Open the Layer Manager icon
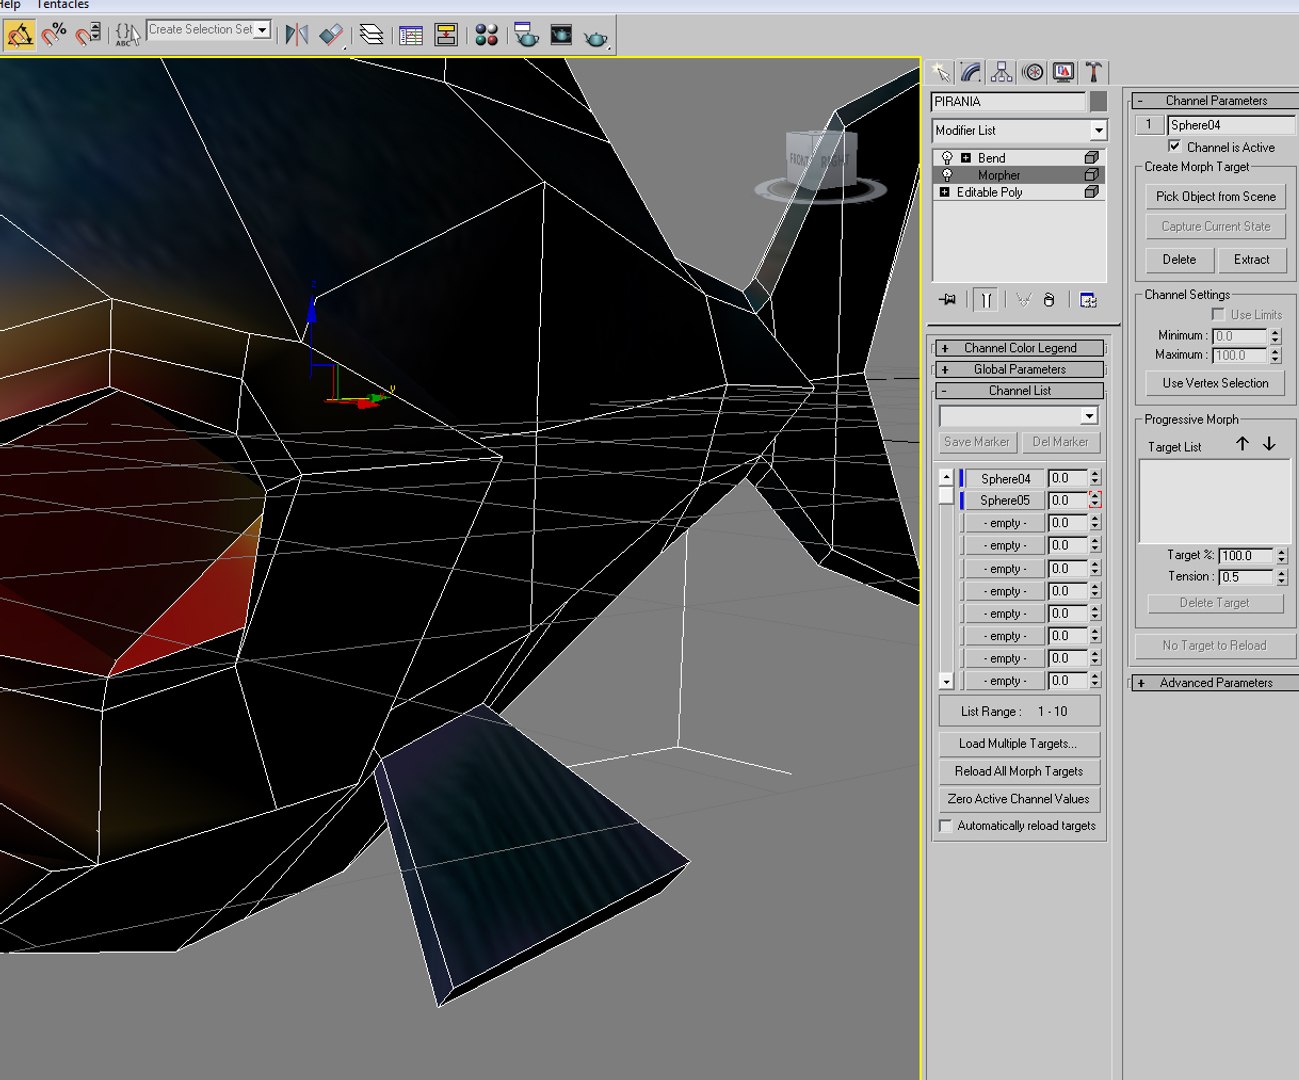 372,35
